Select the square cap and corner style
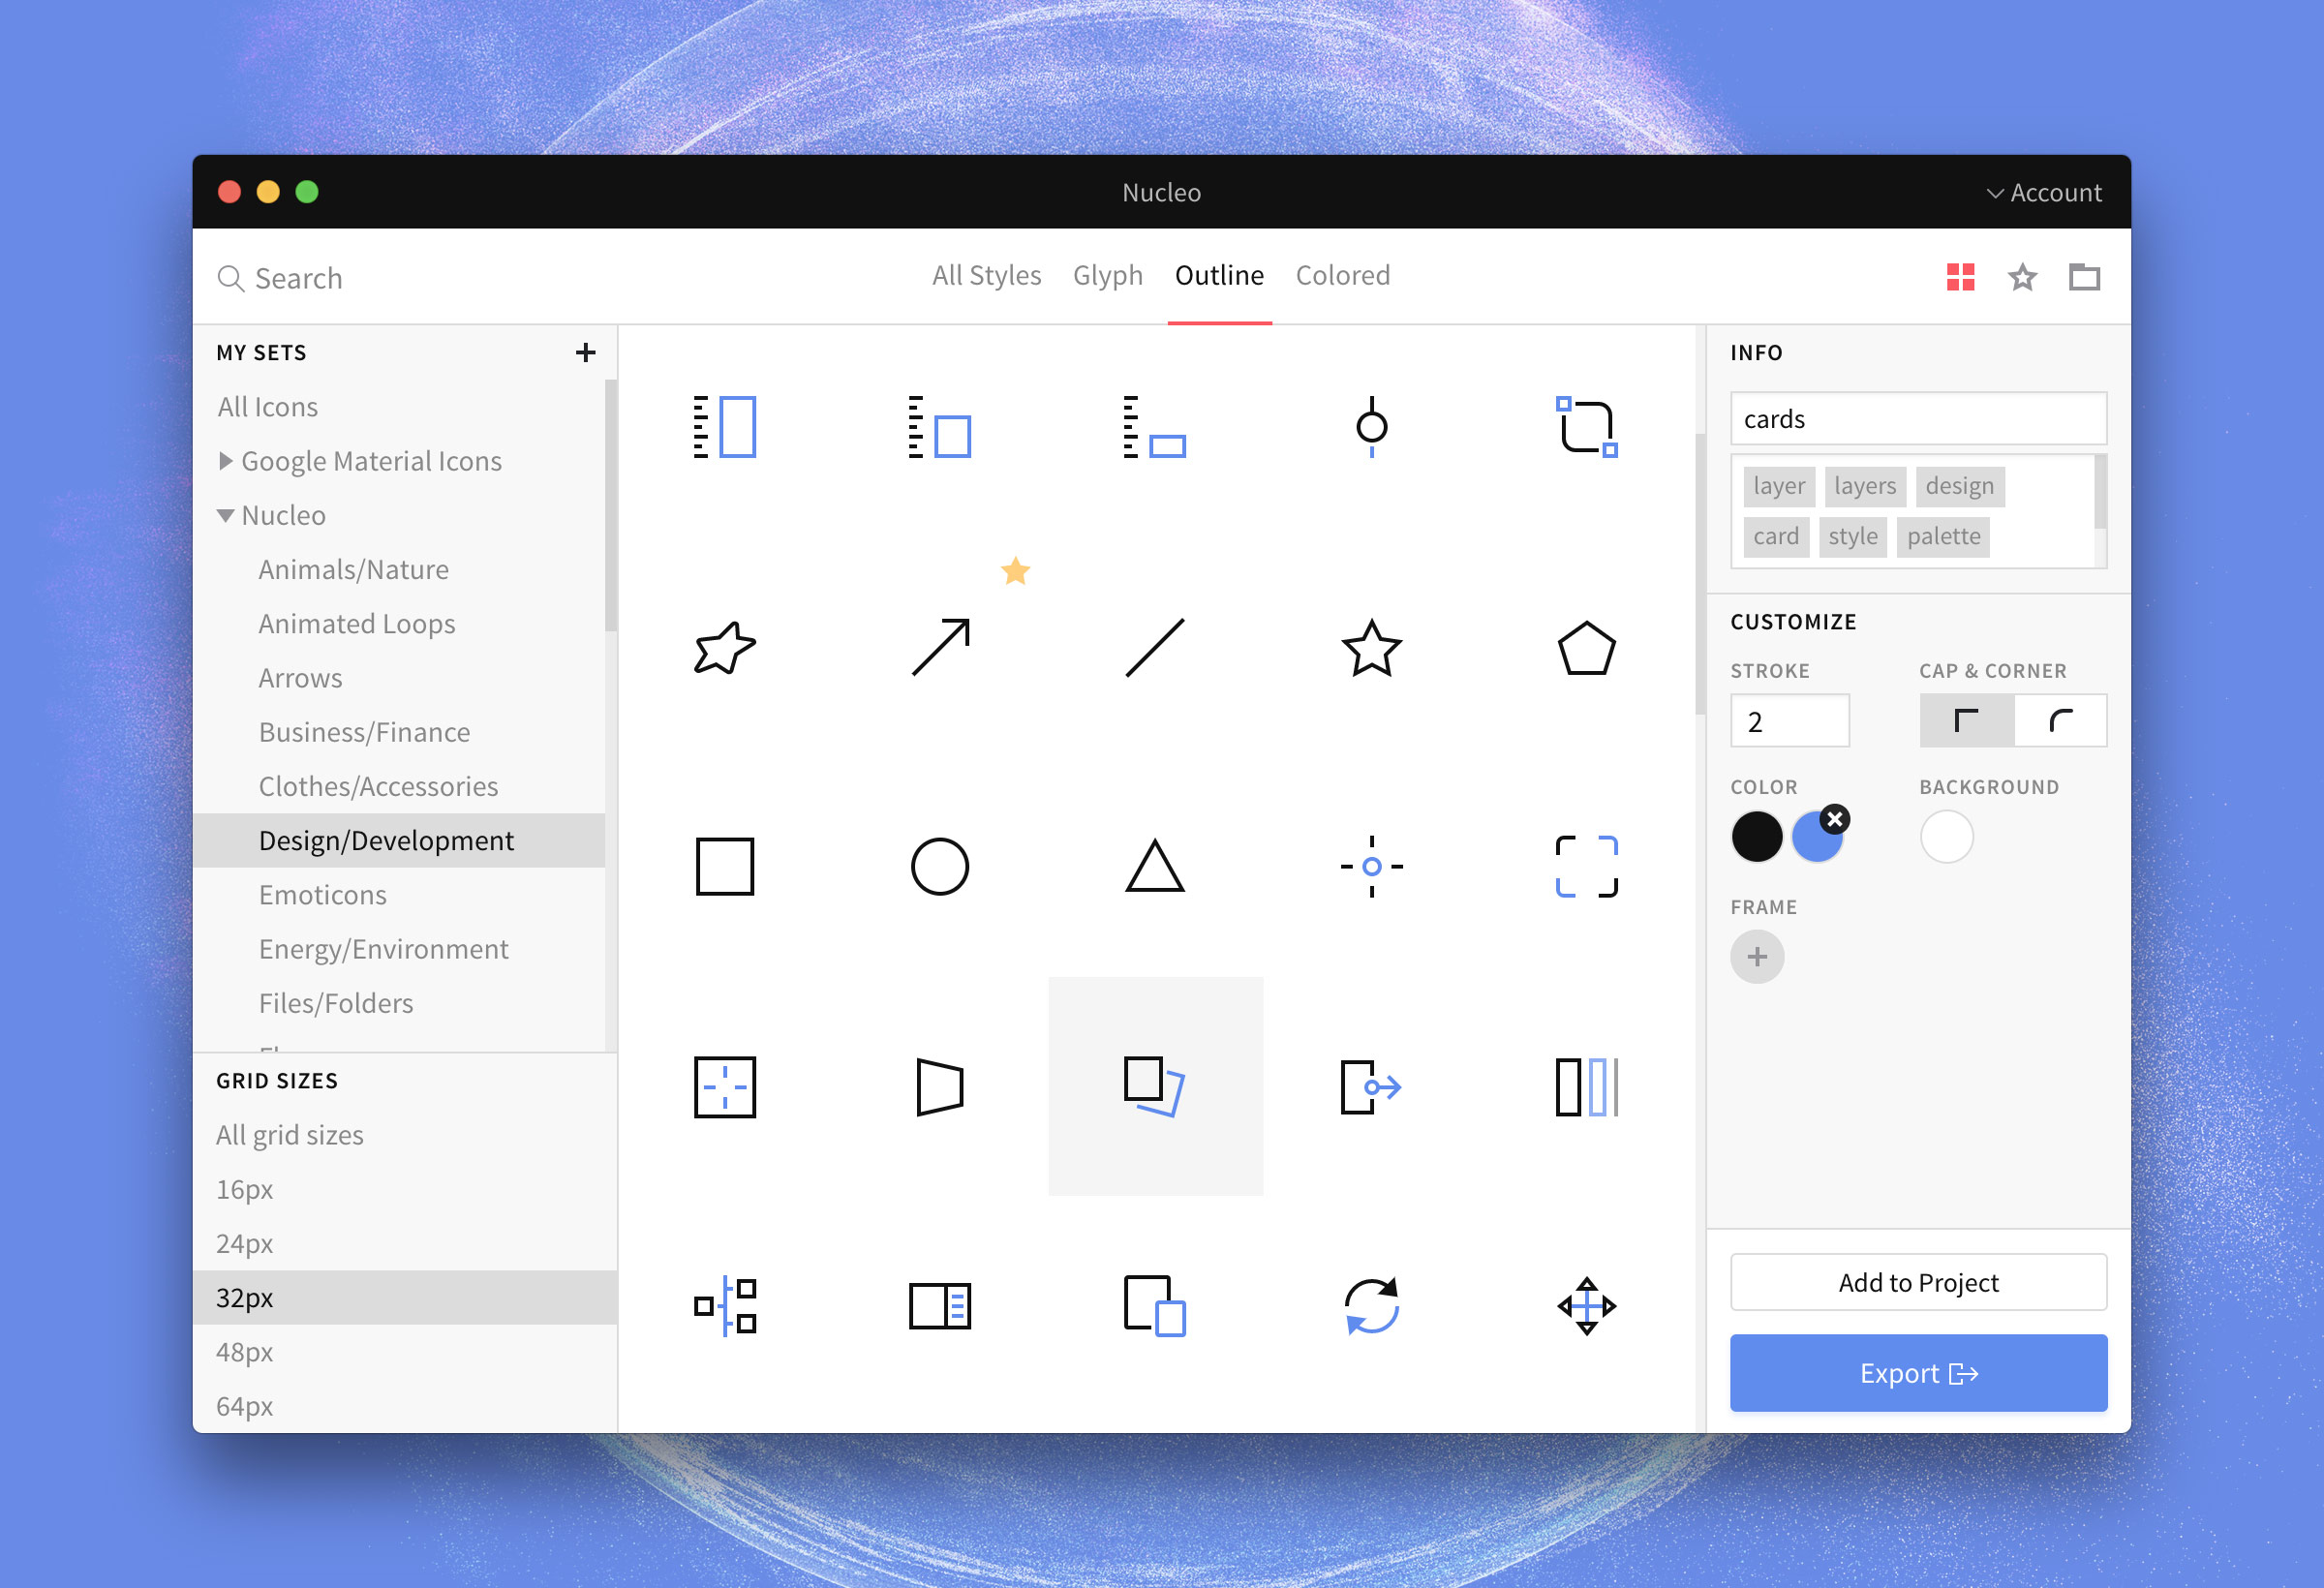Screen dimensions: 2324x1588 [1966, 720]
